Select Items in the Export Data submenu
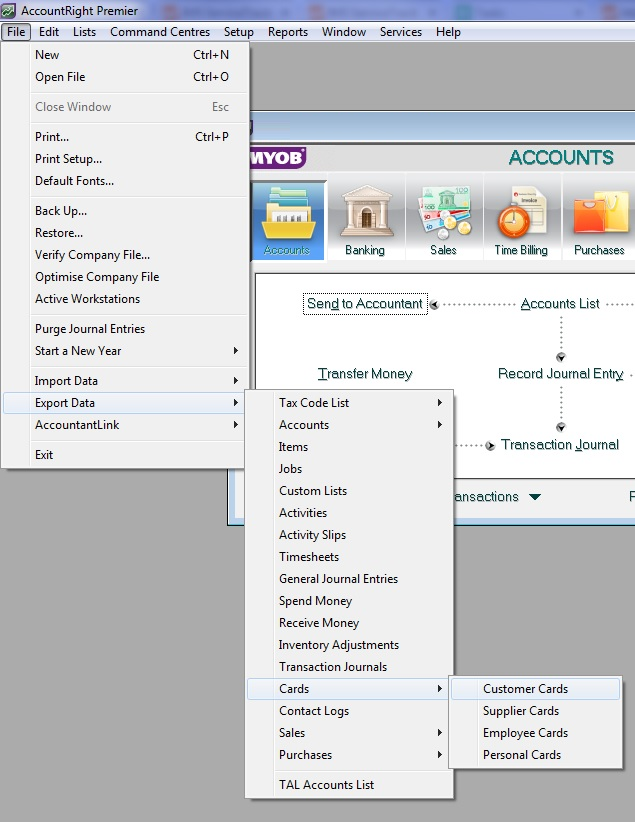Viewport: 635px width, 822px height. pyautogui.click(x=349, y=447)
